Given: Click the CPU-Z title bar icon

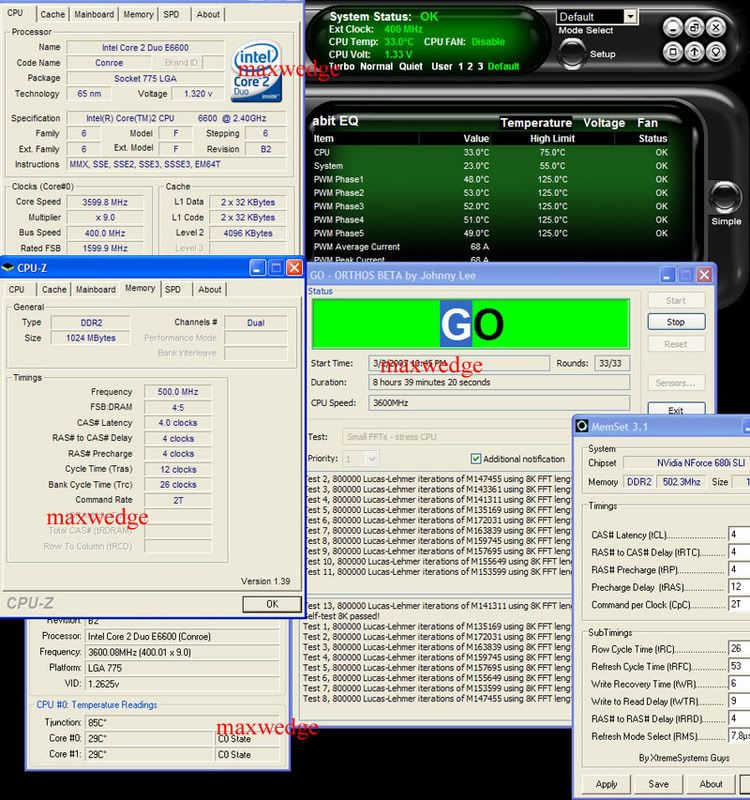Looking at the screenshot, I should (8, 267).
